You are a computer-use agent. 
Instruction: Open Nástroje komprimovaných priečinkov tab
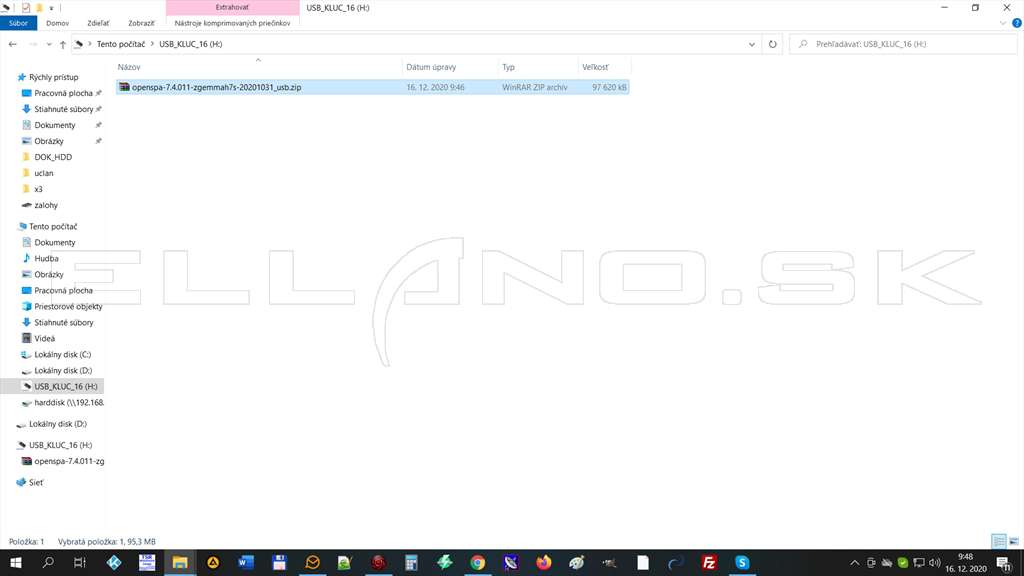tap(232, 23)
